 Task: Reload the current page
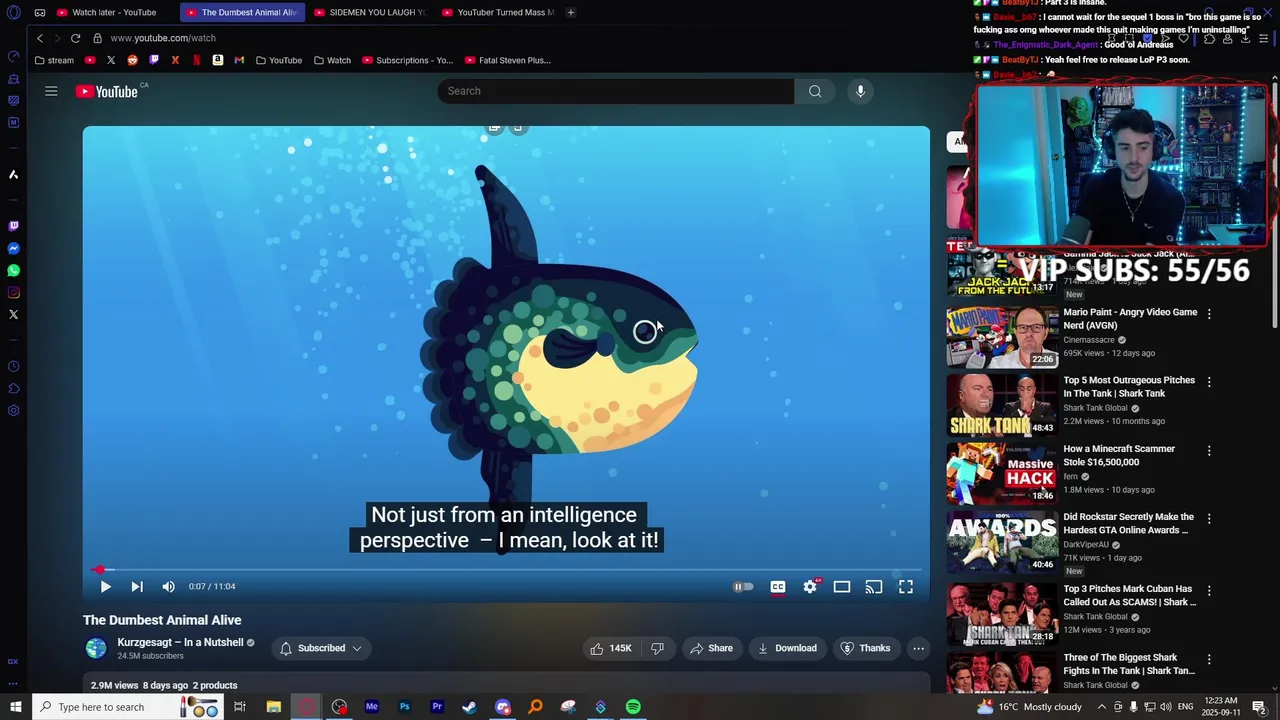pos(75,38)
